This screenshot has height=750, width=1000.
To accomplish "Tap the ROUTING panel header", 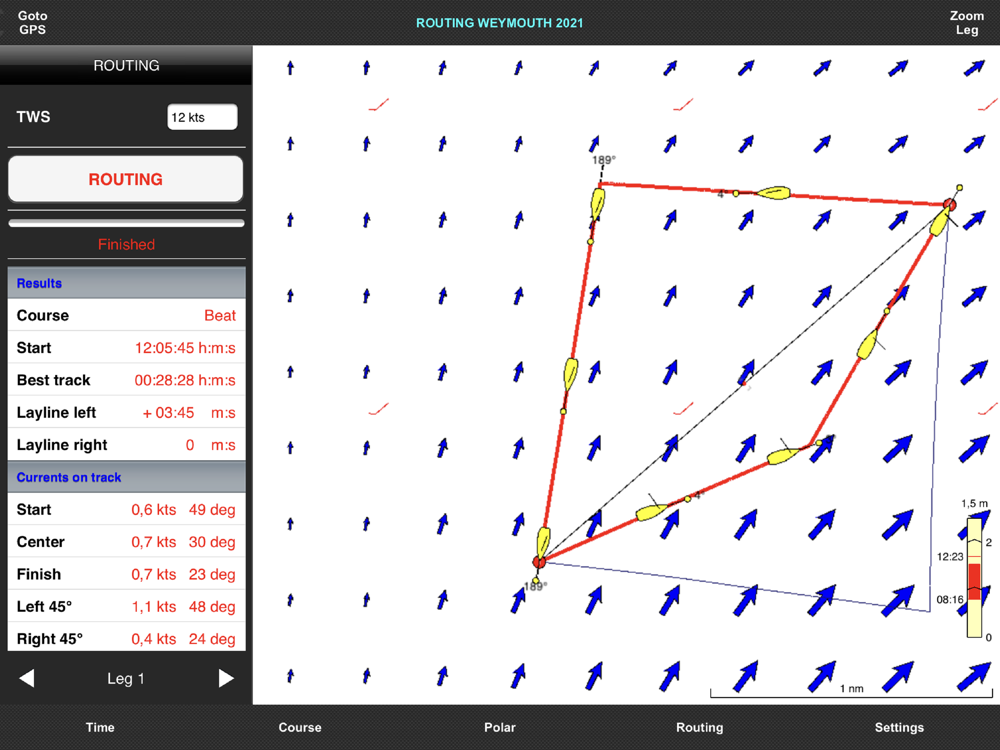I will coord(126,65).
